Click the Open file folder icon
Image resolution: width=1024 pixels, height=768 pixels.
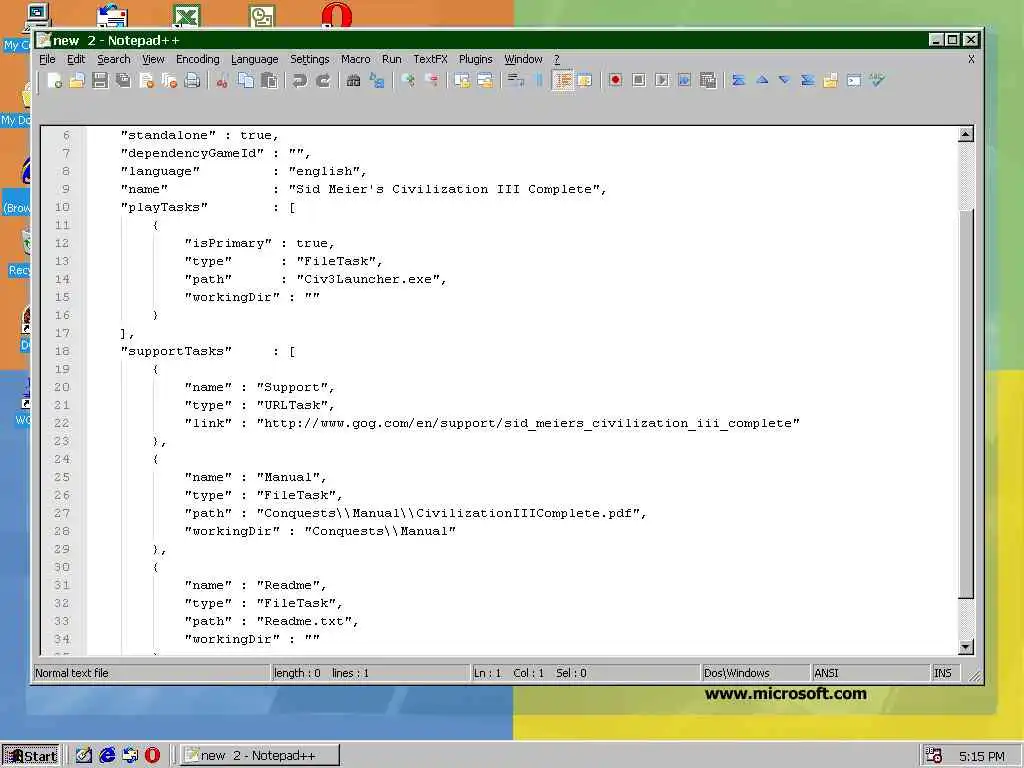77,80
